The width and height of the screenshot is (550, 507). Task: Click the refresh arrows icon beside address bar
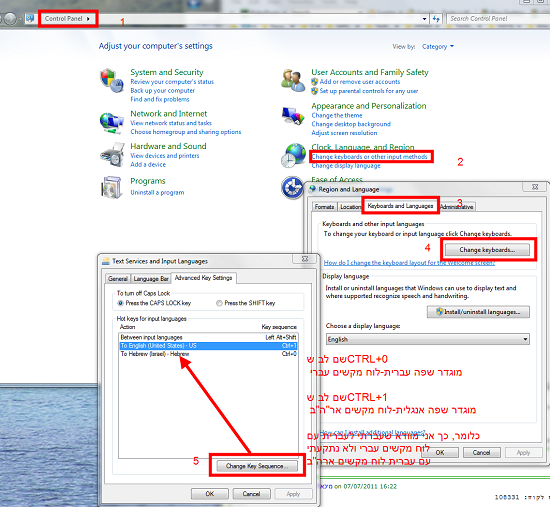436,19
